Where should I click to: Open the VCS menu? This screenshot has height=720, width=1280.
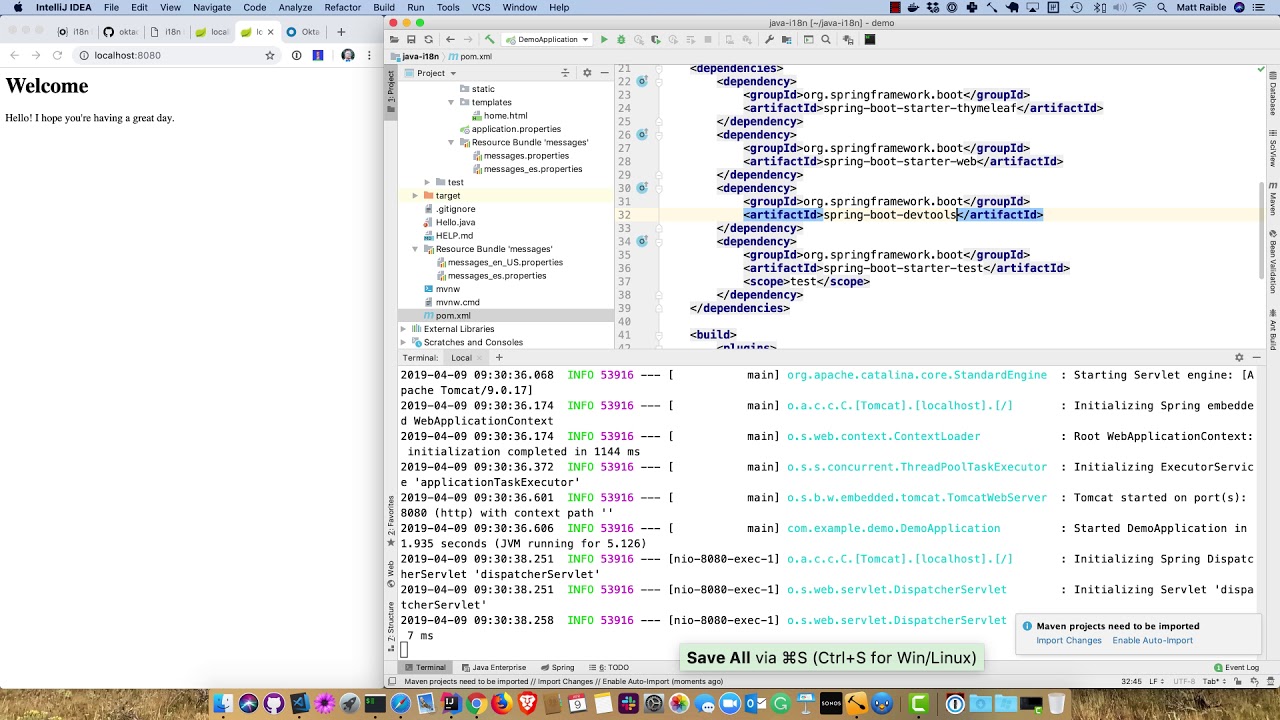(x=481, y=7)
